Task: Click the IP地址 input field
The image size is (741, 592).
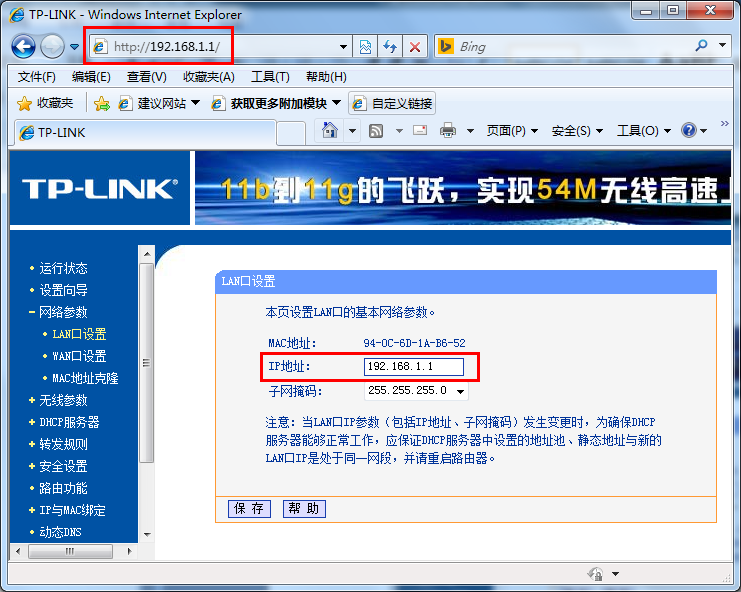Action: click(414, 367)
